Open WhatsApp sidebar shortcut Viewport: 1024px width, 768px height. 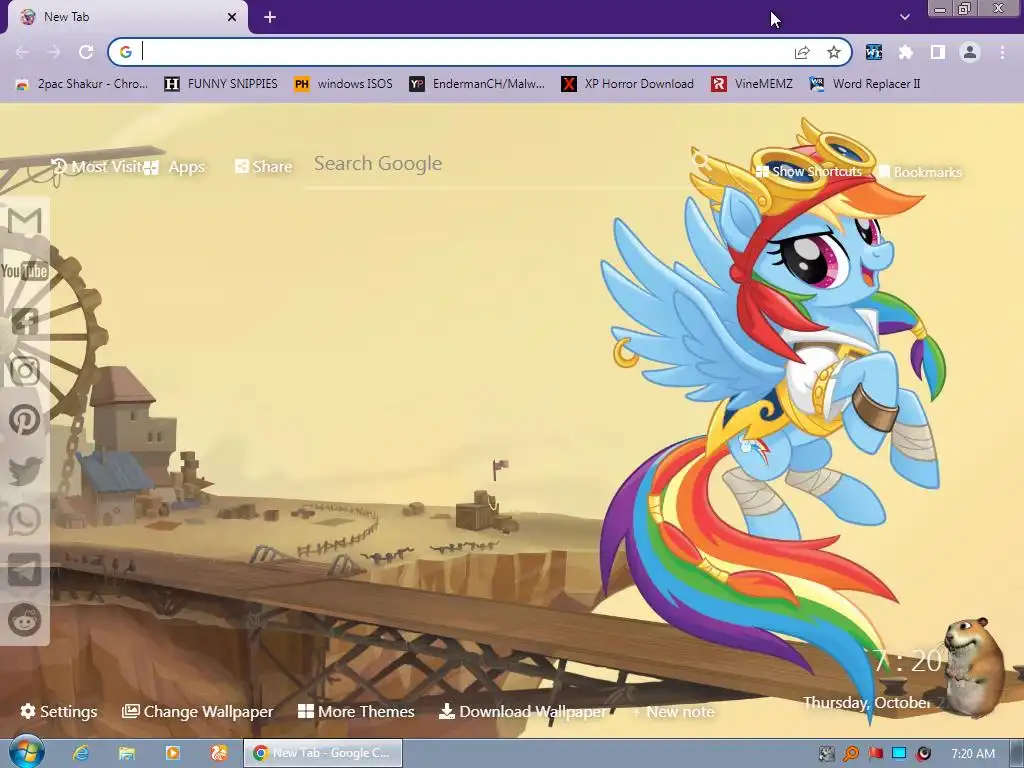click(25, 520)
